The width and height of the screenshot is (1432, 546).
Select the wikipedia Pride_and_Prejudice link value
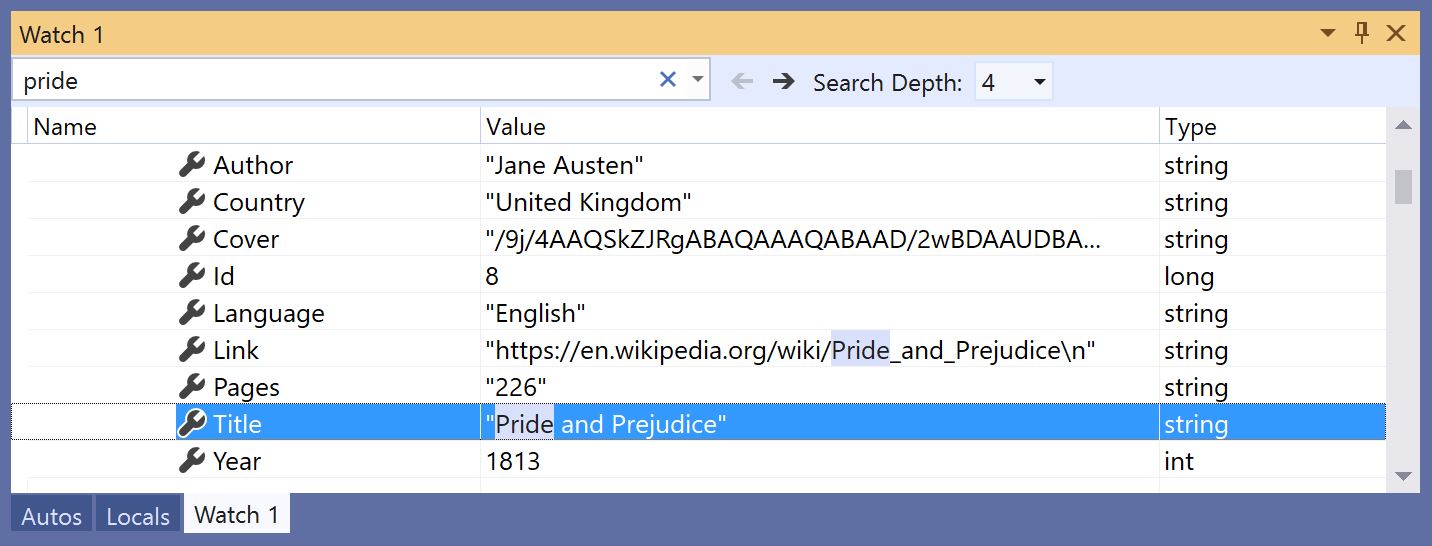point(791,350)
